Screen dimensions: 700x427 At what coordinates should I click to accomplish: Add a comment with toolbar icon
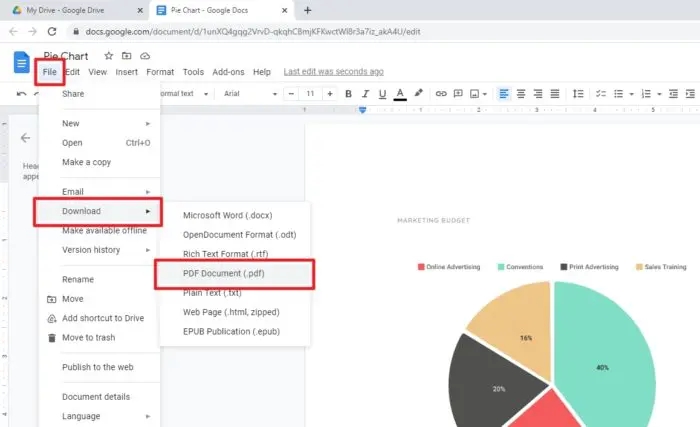tap(458, 94)
